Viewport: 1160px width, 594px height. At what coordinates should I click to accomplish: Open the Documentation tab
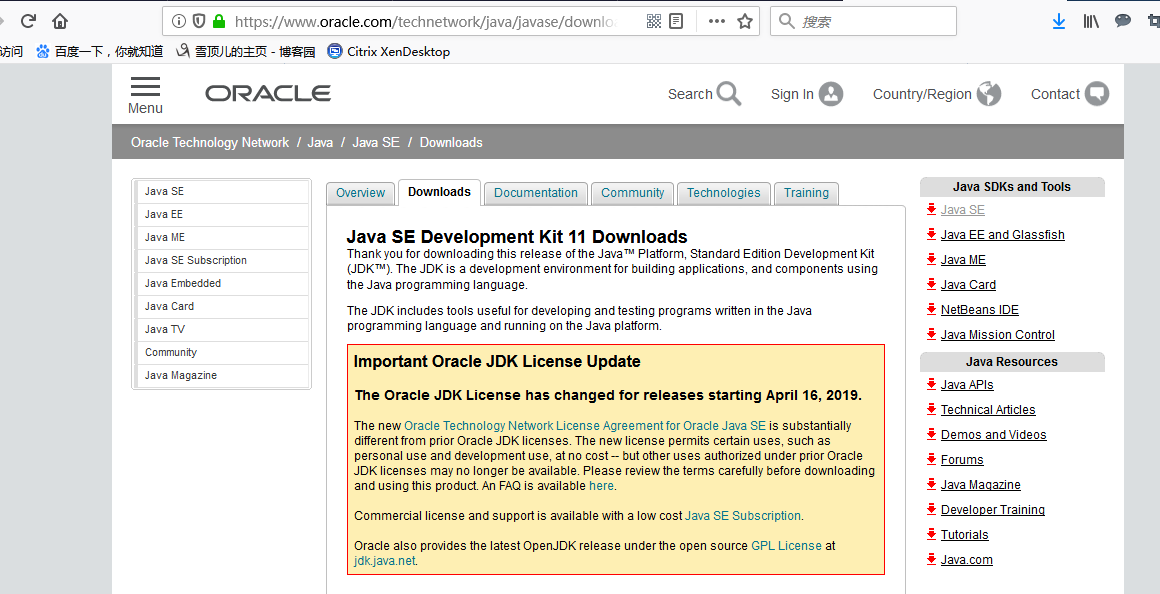coord(536,193)
